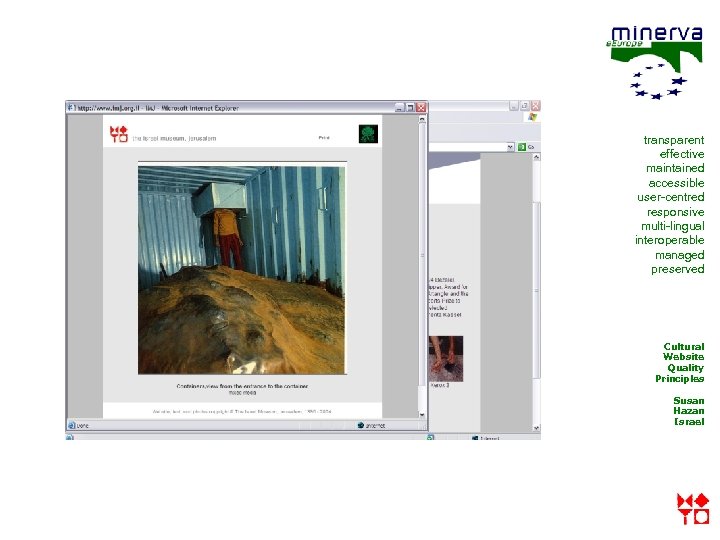Click the caption under the feet thumbnail
Viewport: 720px width, 540px height.
(439, 386)
